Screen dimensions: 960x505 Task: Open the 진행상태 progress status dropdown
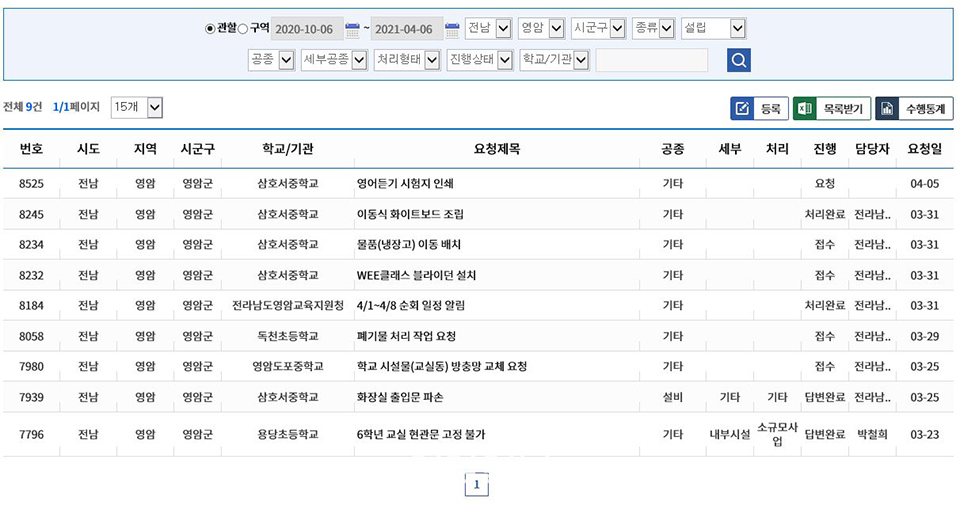click(x=479, y=60)
